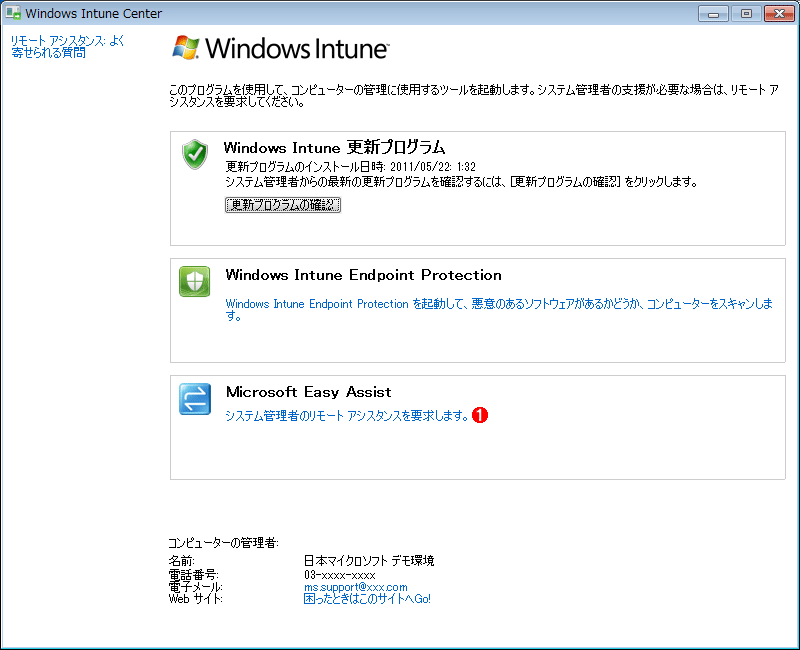The width and height of the screenshot is (800, 650).
Task: Launch Endpoint Protection scan via the blue link
Action: [x=499, y=309]
